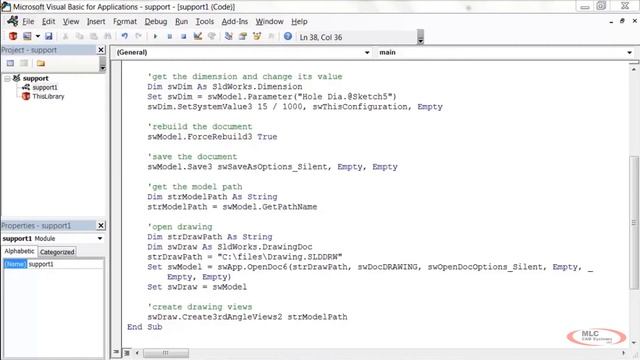Open the Add-Ins menu

pos(234,21)
